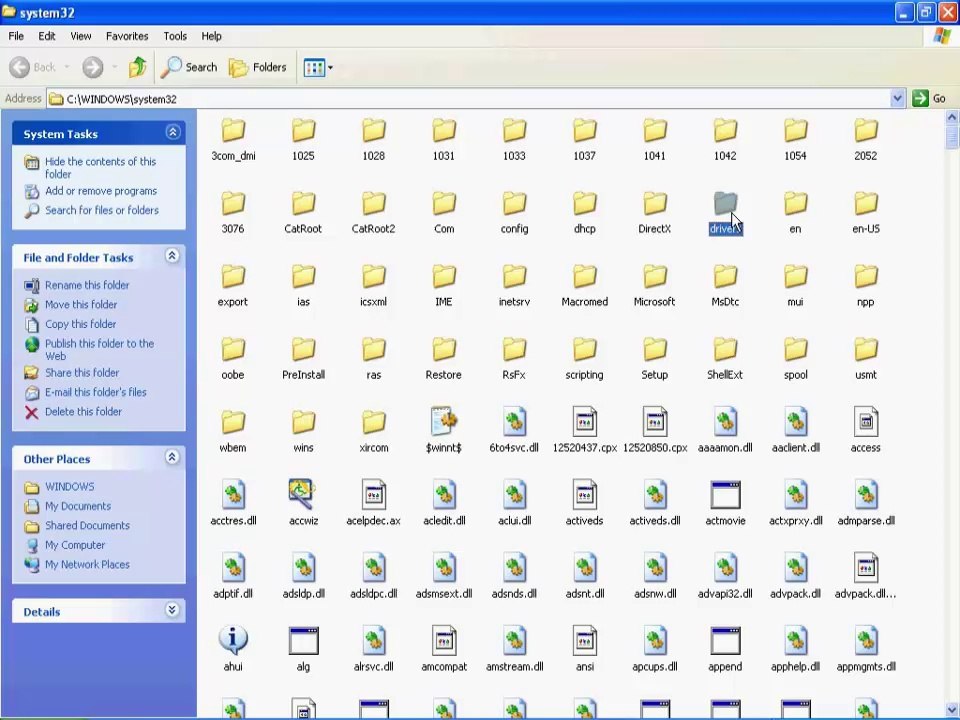Select the DirectX folder icon
This screenshot has width=960, height=720.
pos(654,203)
